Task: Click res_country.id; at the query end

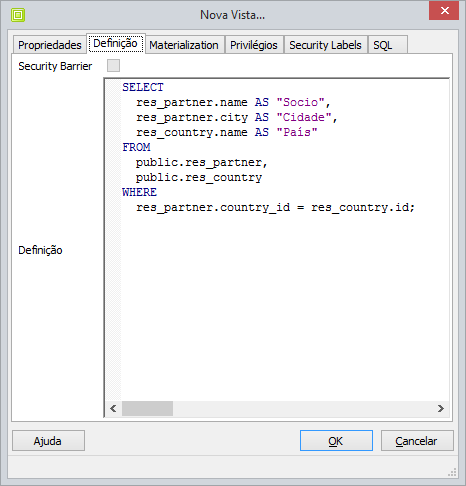Action: click(x=363, y=208)
